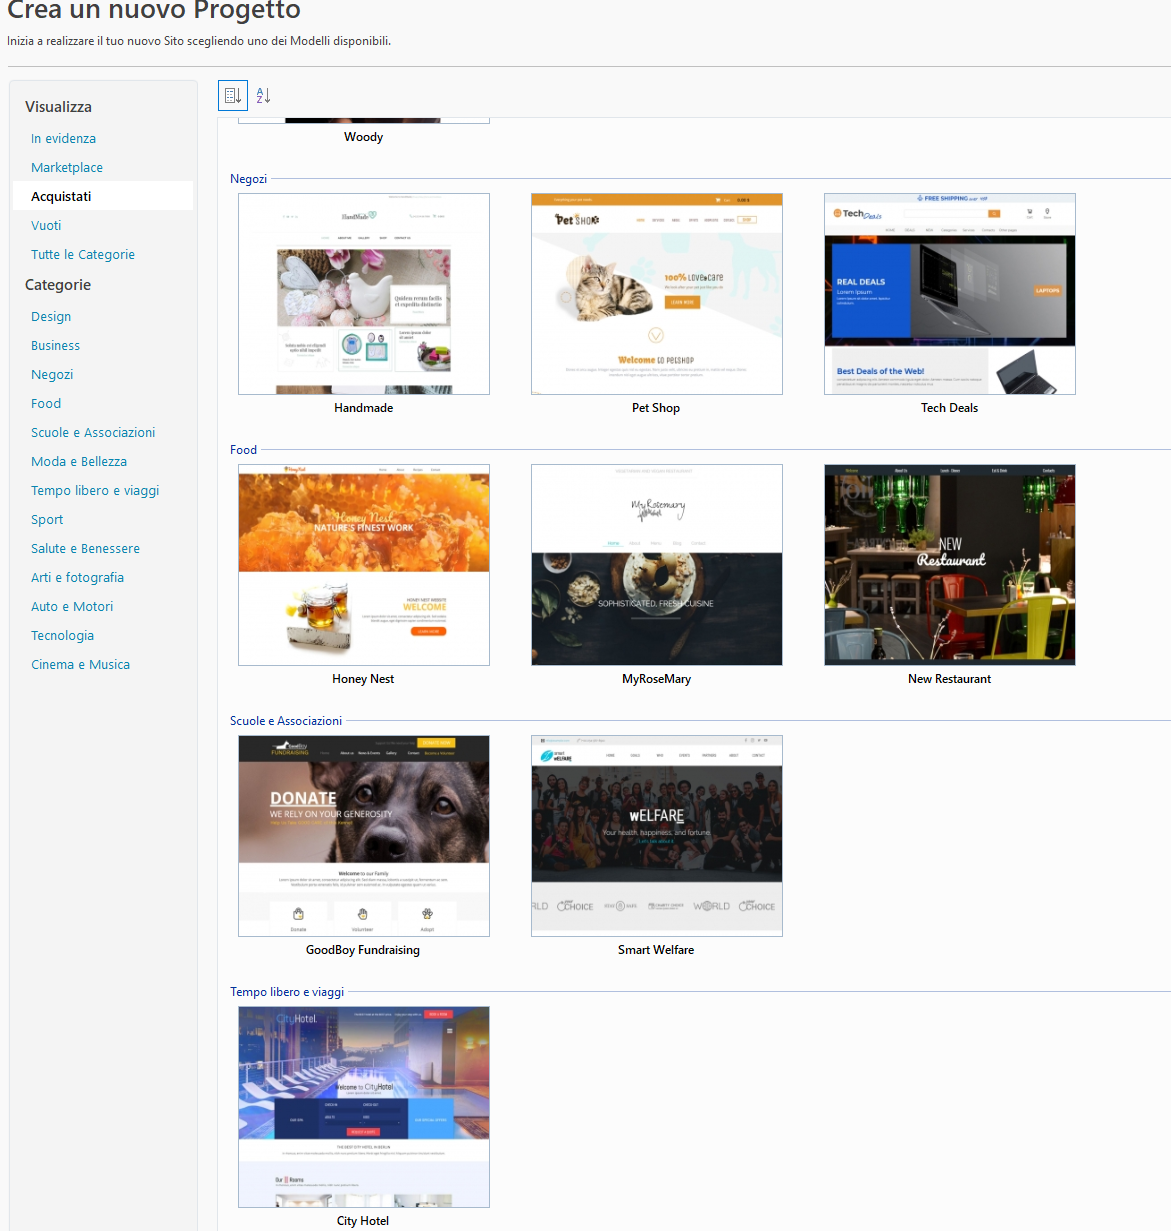This screenshot has height=1231, width=1171.
Task: Pick the Tech Deals template thumbnail
Action: [949, 294]
